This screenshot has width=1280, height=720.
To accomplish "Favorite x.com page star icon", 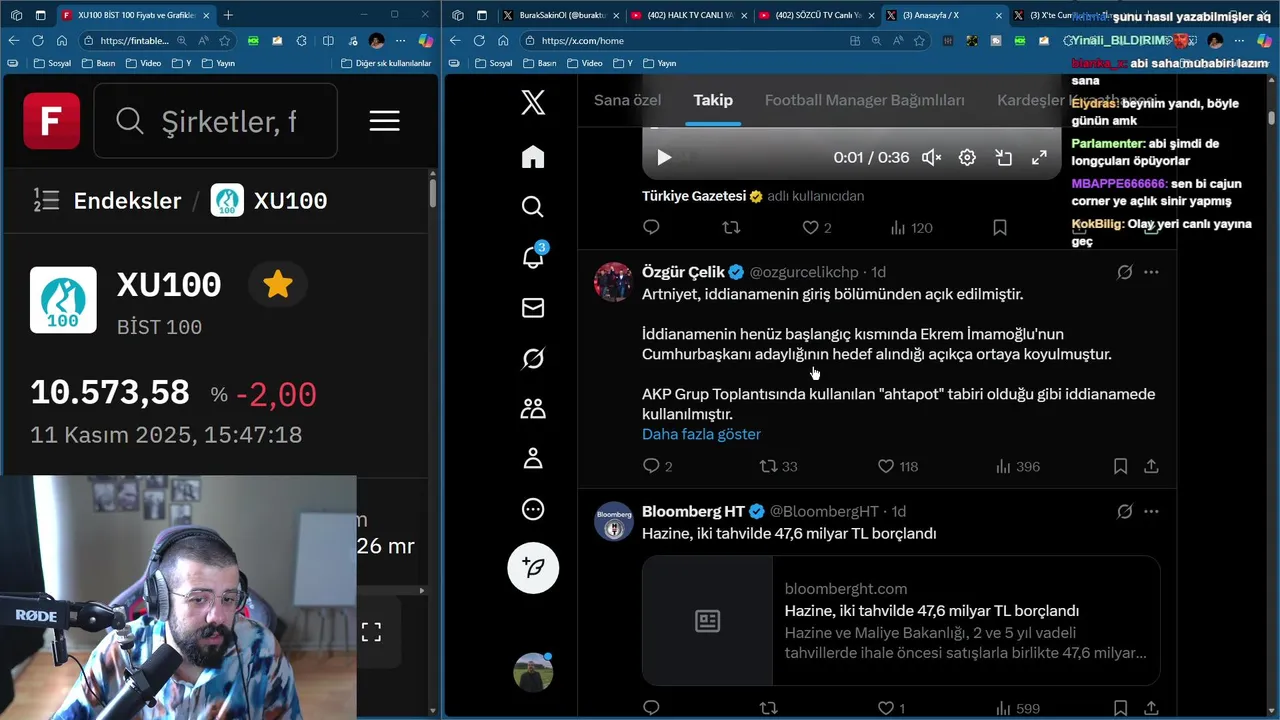I will click(x=919, y=40).
